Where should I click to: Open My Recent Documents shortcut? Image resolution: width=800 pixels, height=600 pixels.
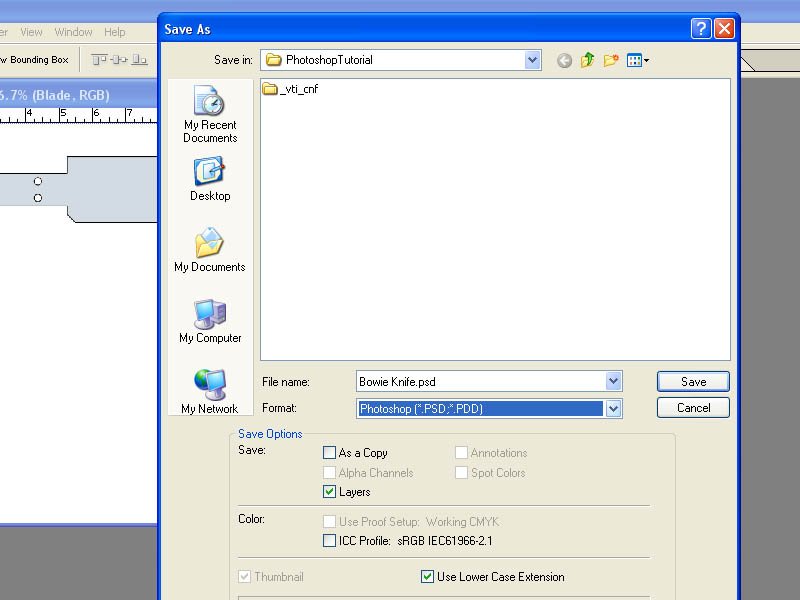point(210,114)
